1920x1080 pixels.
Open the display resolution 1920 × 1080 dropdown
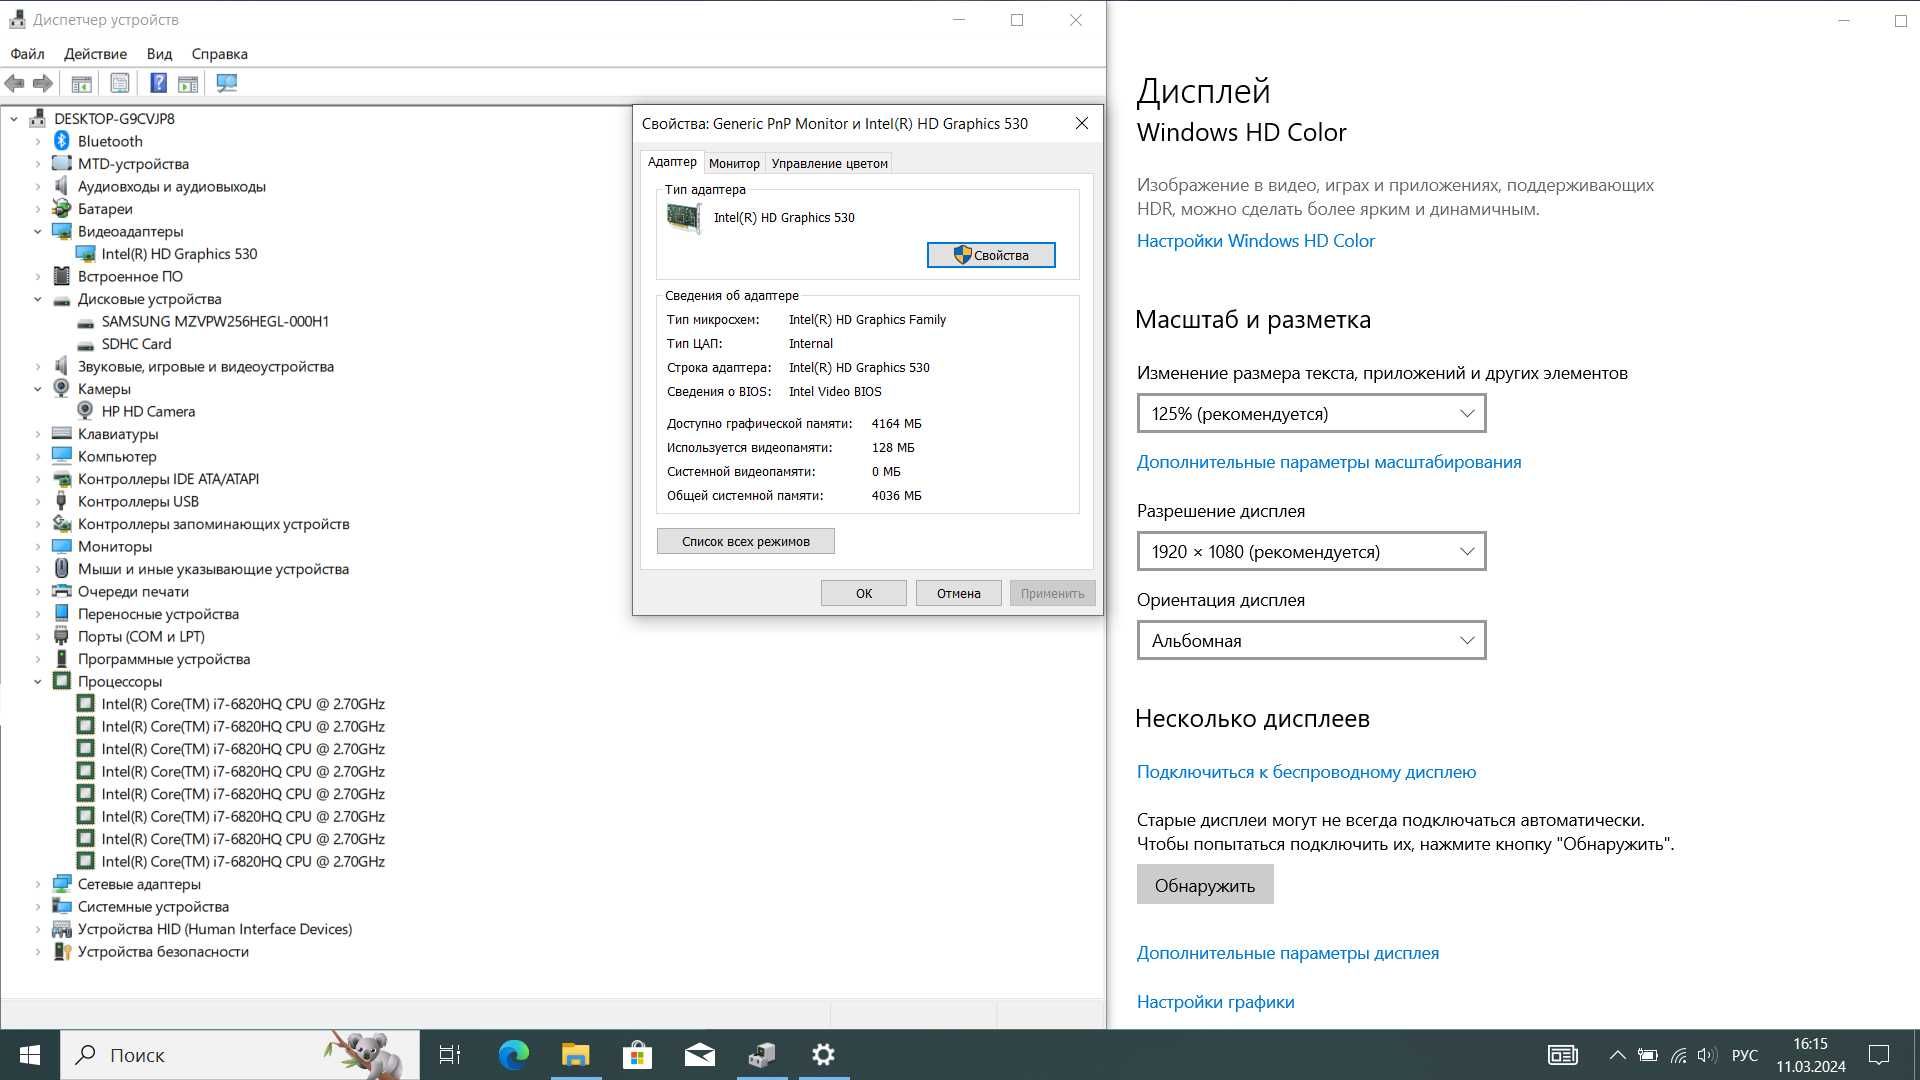[1311, 551]
